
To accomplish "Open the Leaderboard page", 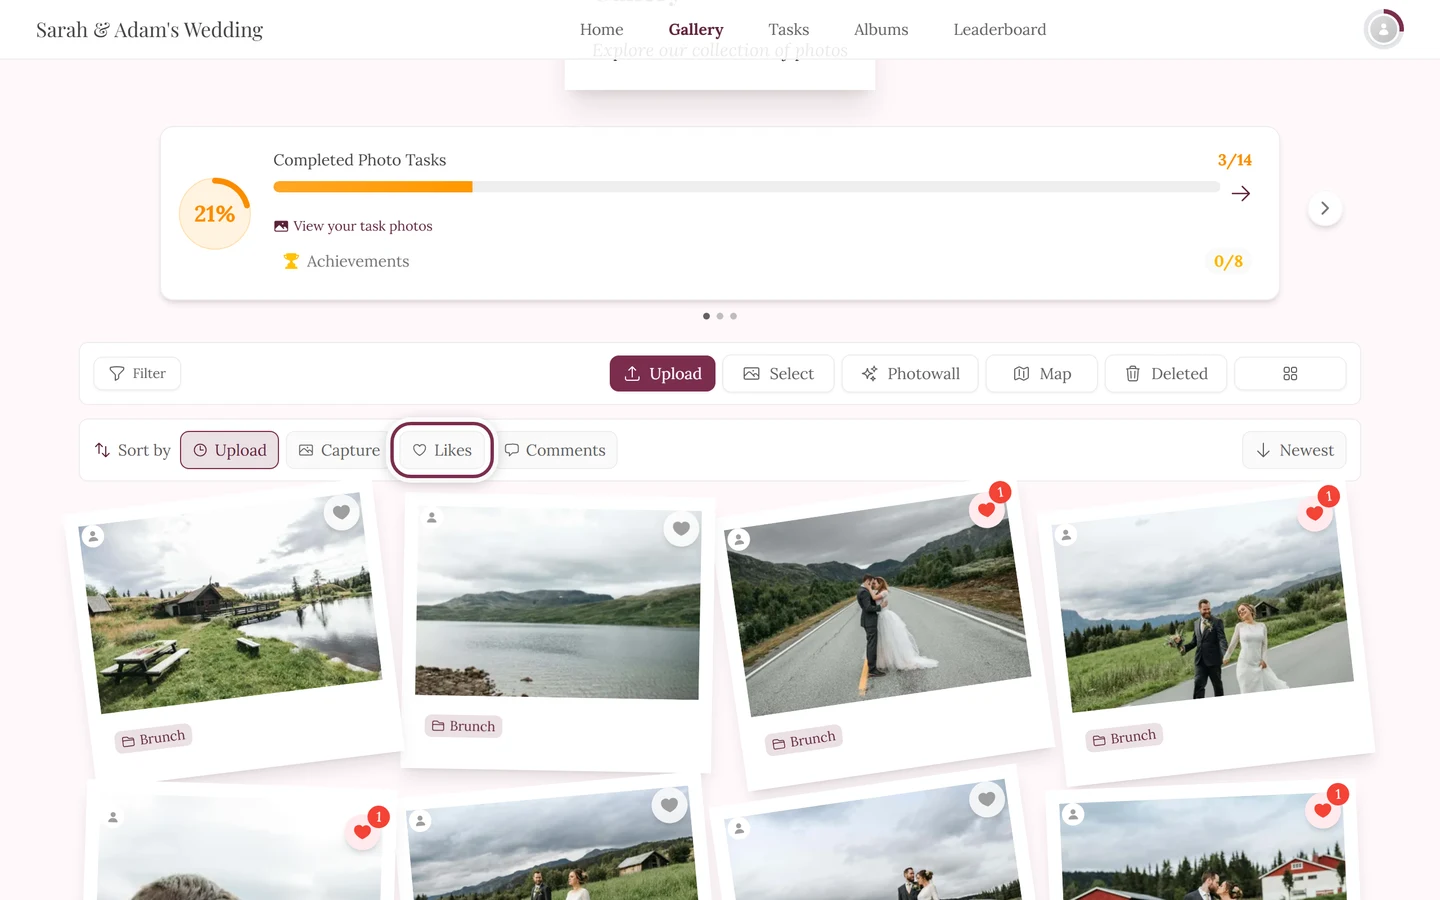I will pyautogui.click(x=1000, y=30).
